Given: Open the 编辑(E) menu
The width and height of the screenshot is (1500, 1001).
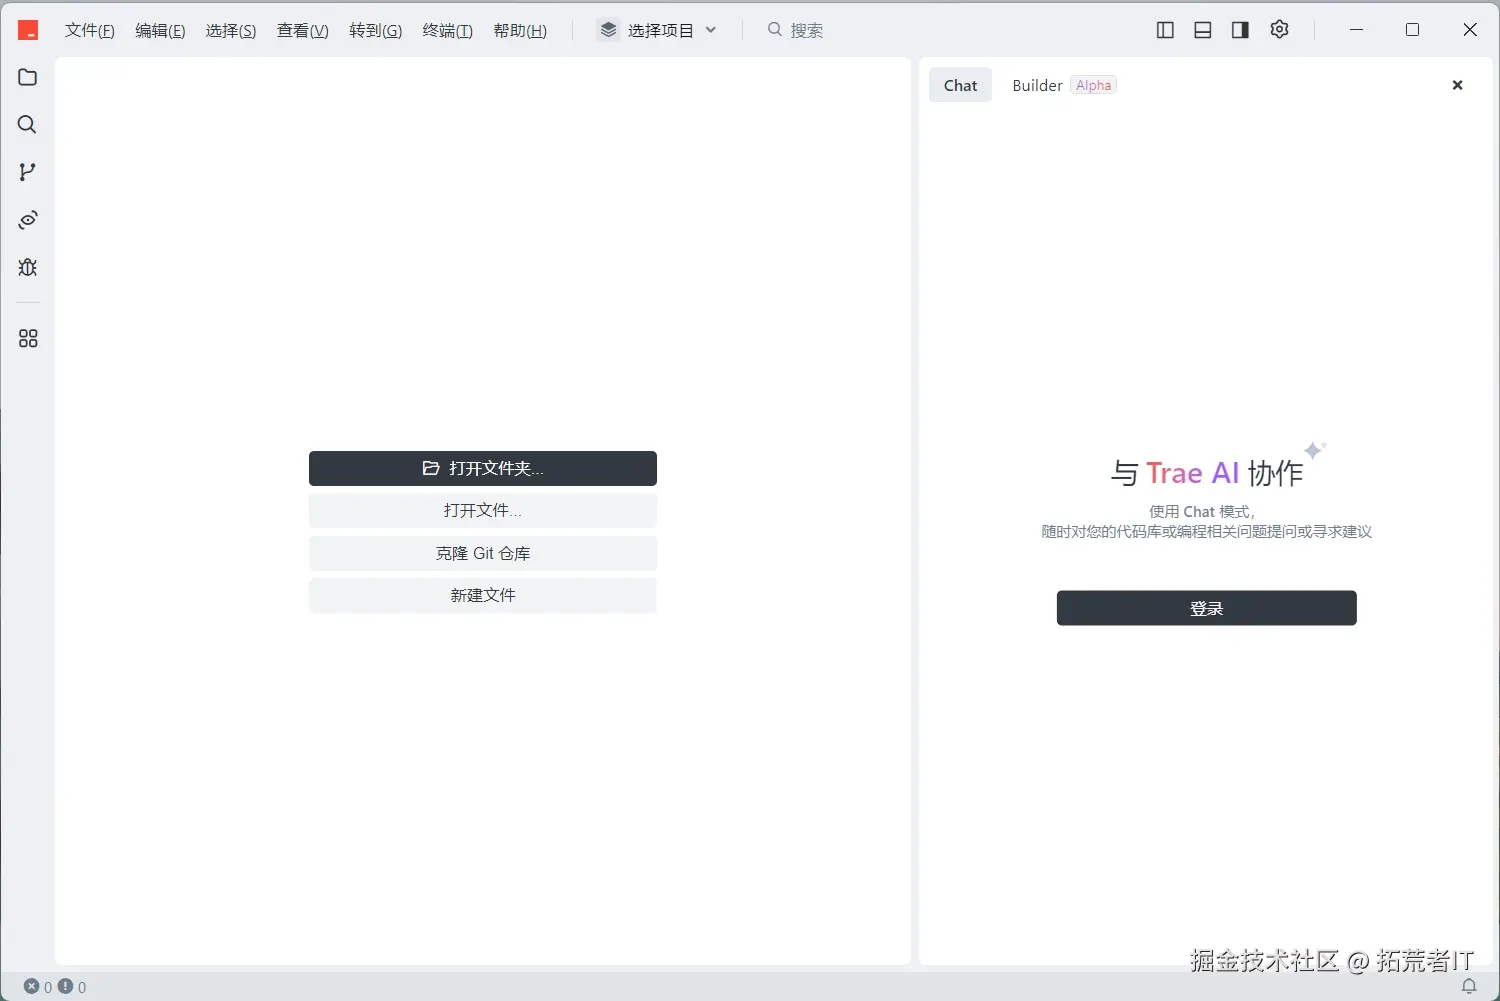Looking at the screenshot, I should (x=160, y=31).
